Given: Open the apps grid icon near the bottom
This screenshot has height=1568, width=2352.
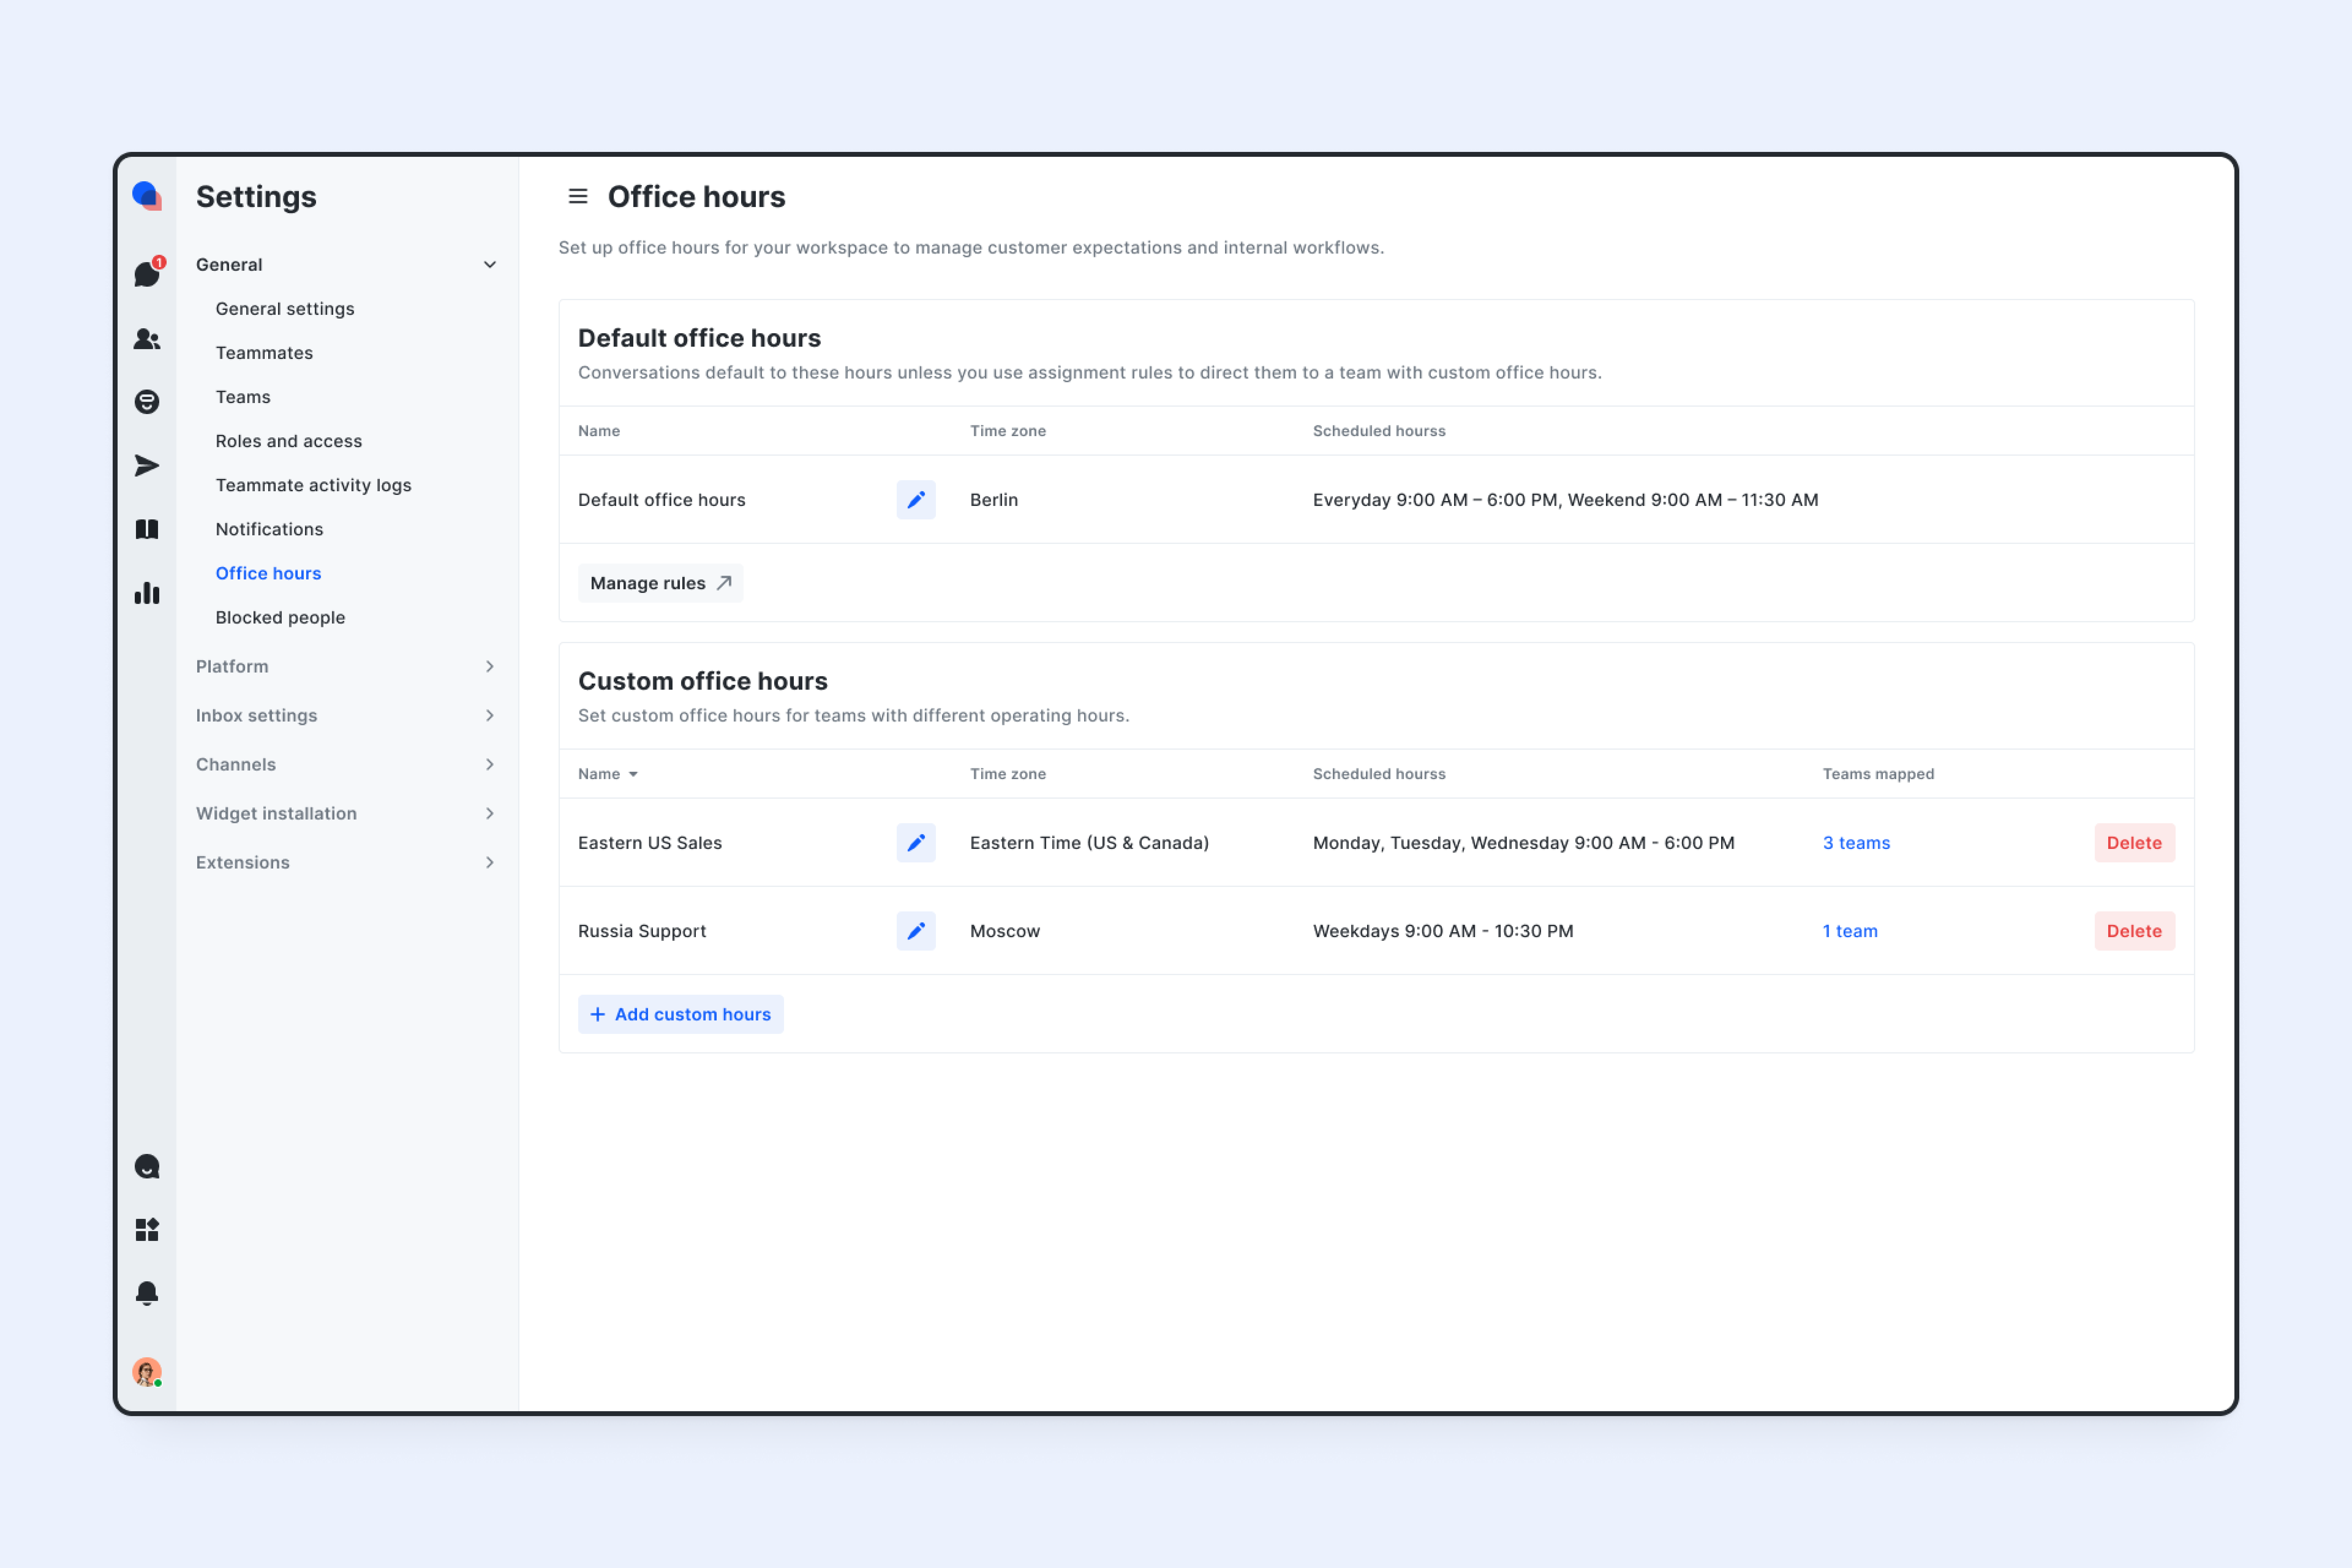Looking at the screenshot, I should (147, 1230).
